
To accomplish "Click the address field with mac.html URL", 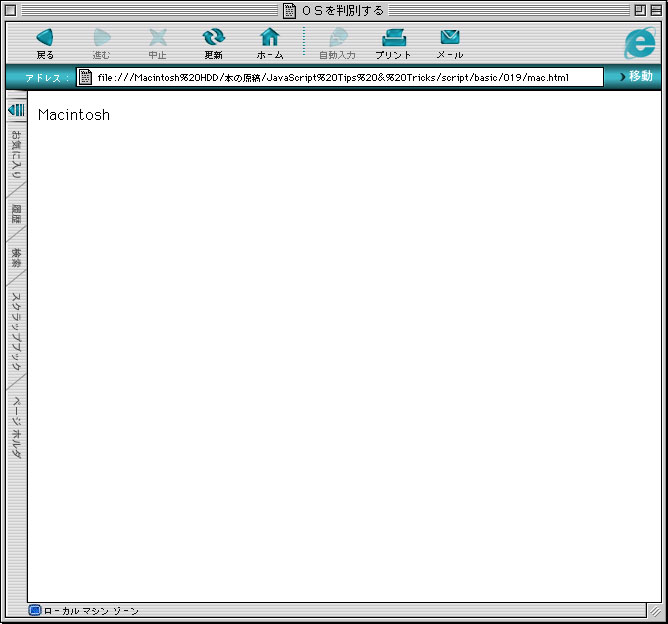I will (340, 77).
